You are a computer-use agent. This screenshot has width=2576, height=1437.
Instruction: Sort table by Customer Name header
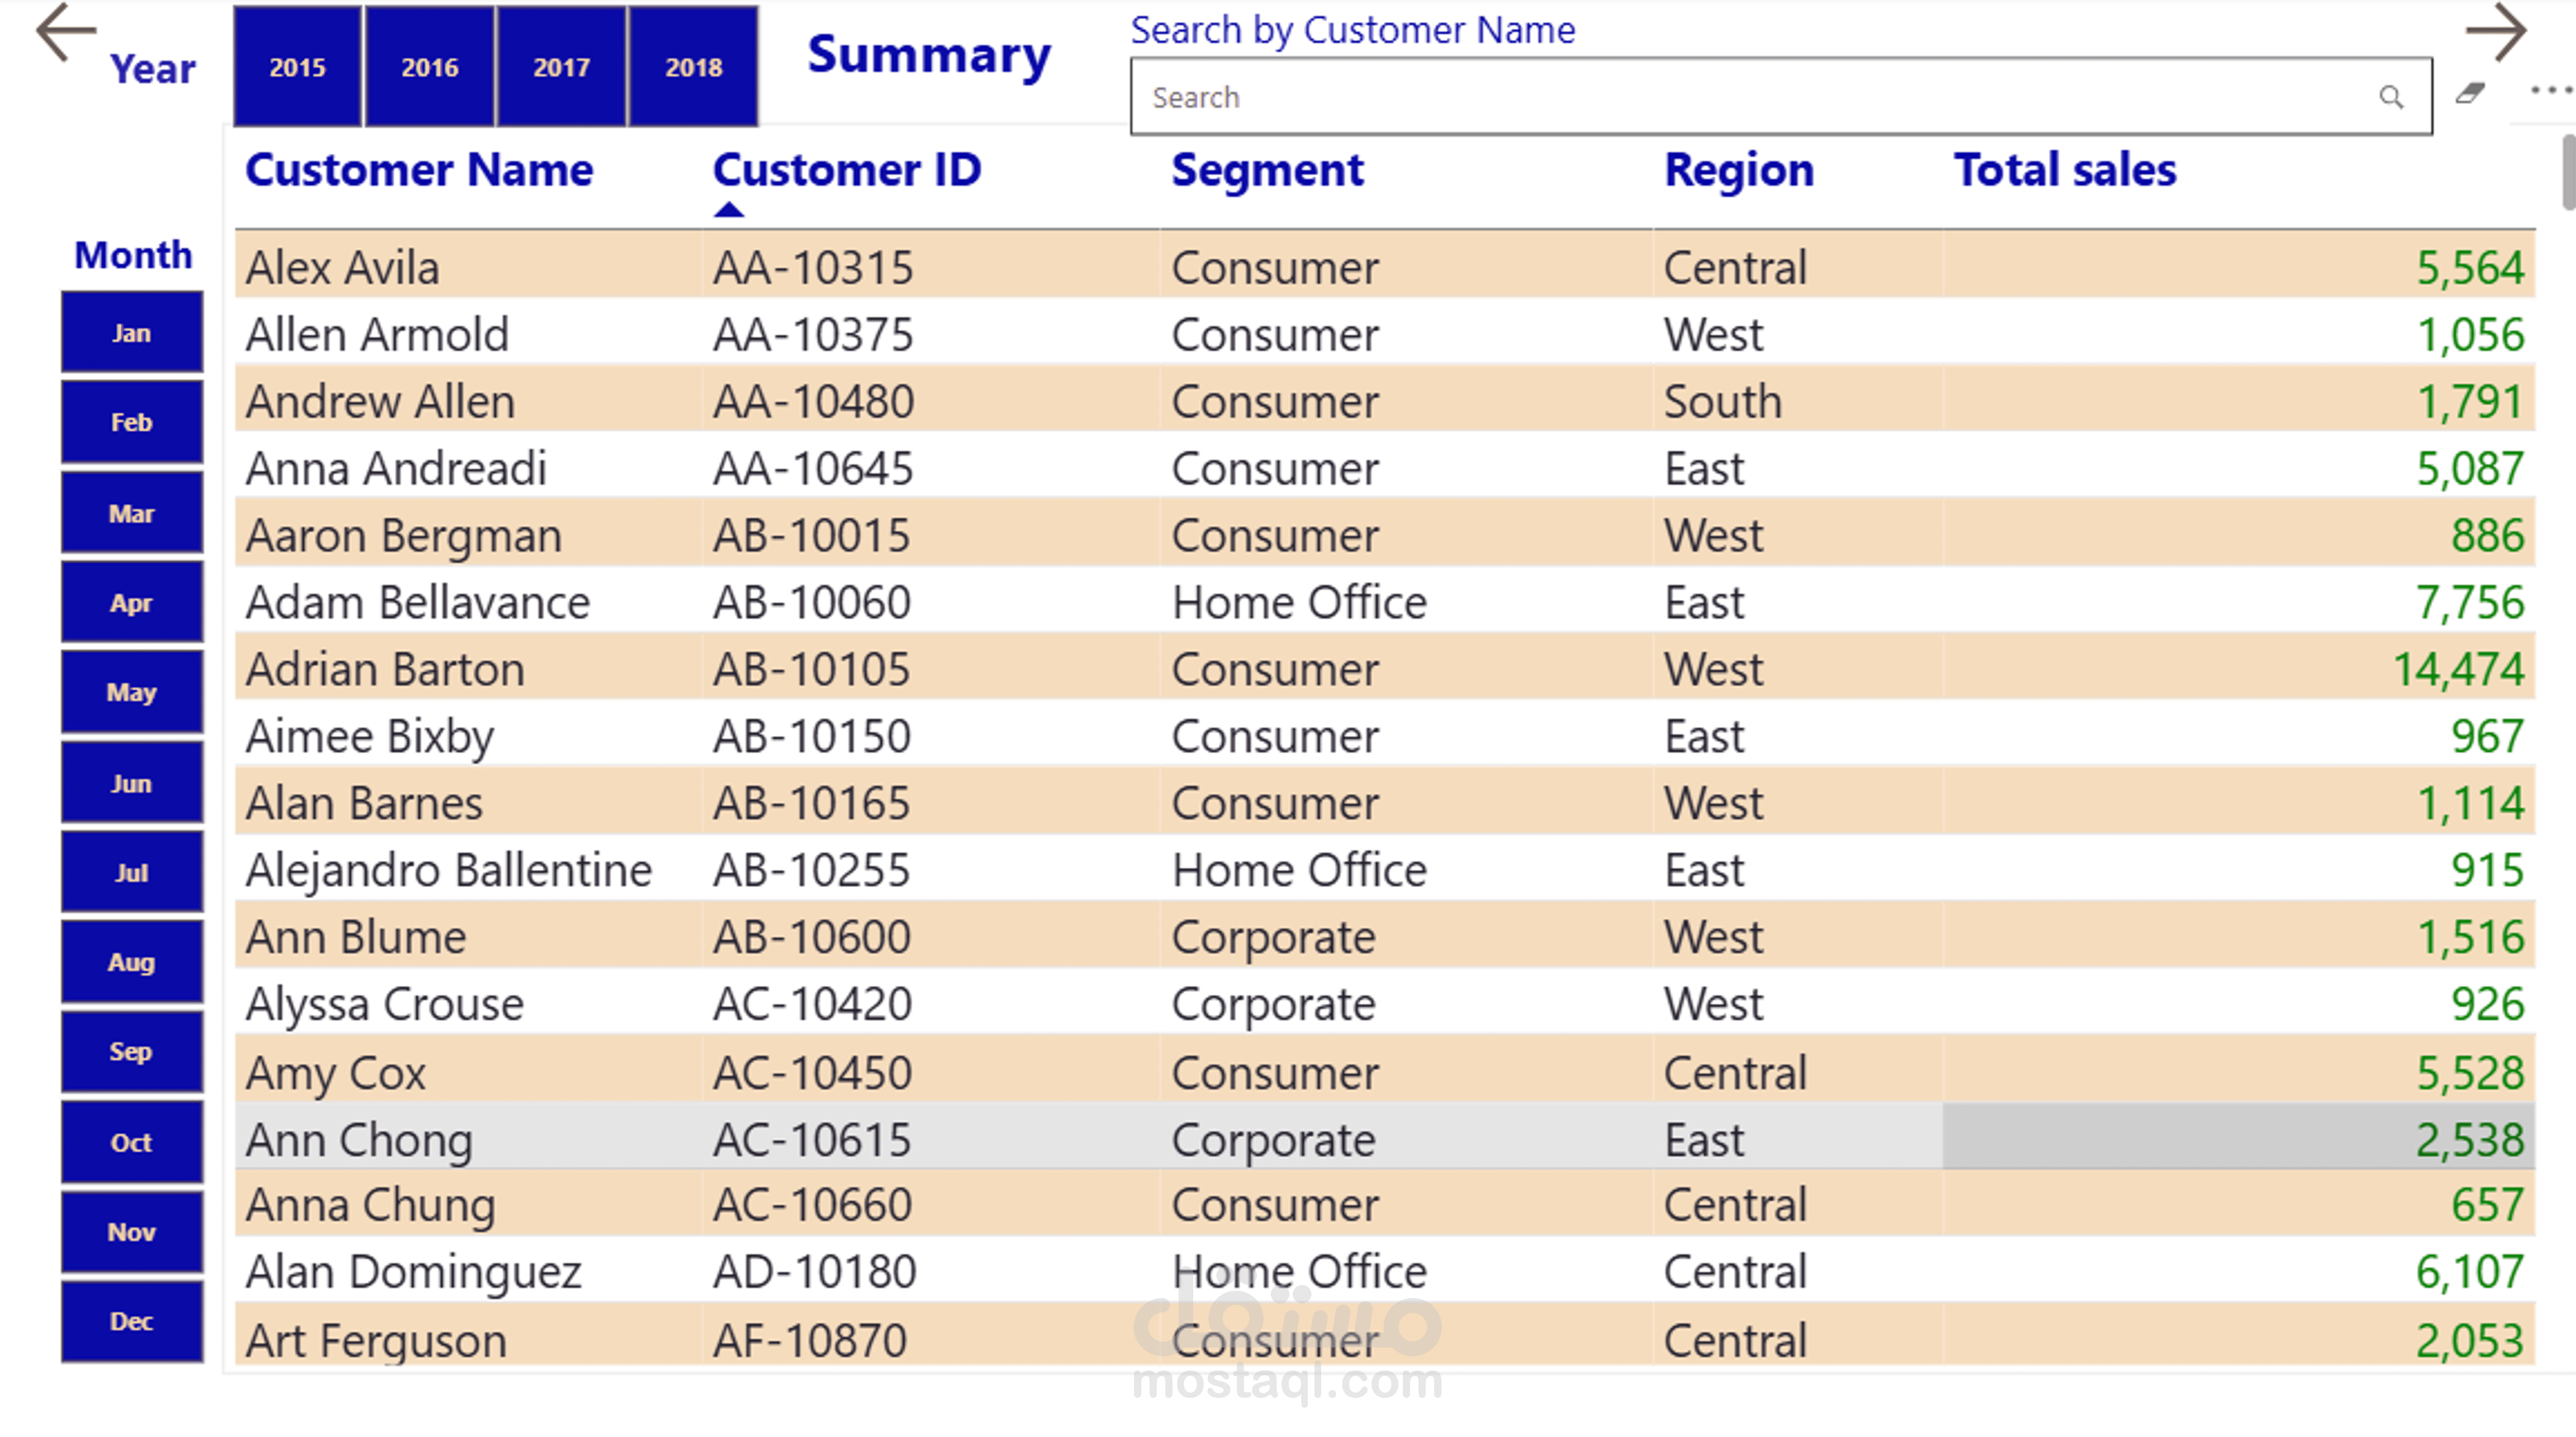pos(419,170)
